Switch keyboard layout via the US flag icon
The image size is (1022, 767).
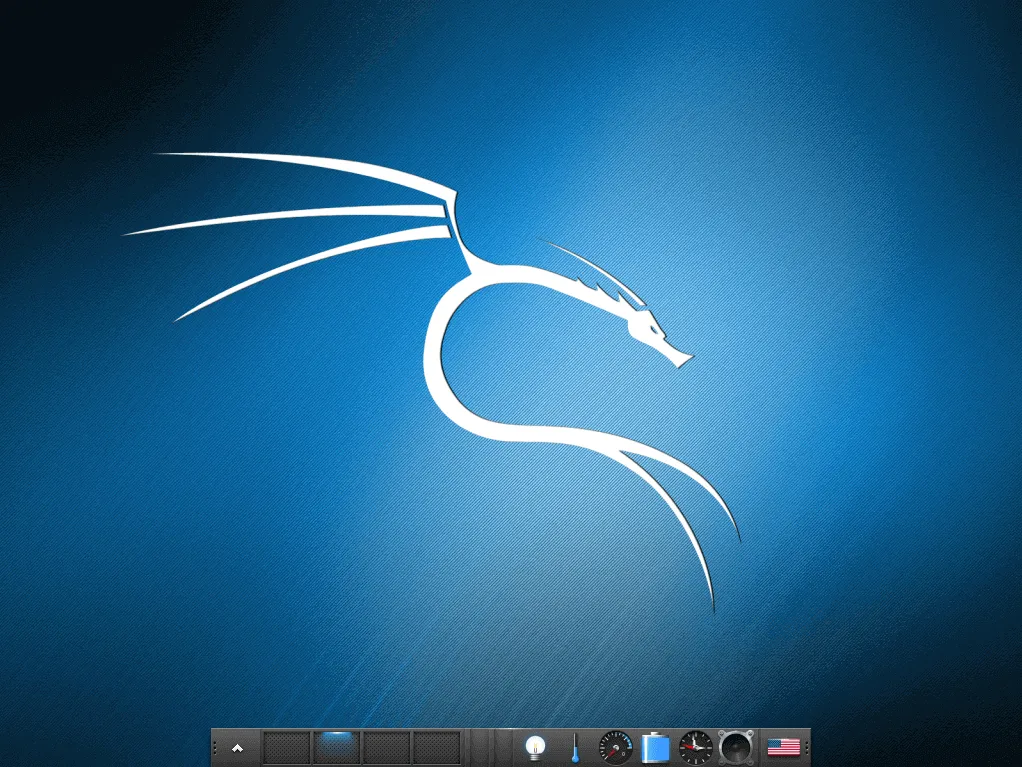[x=782, y=748]
